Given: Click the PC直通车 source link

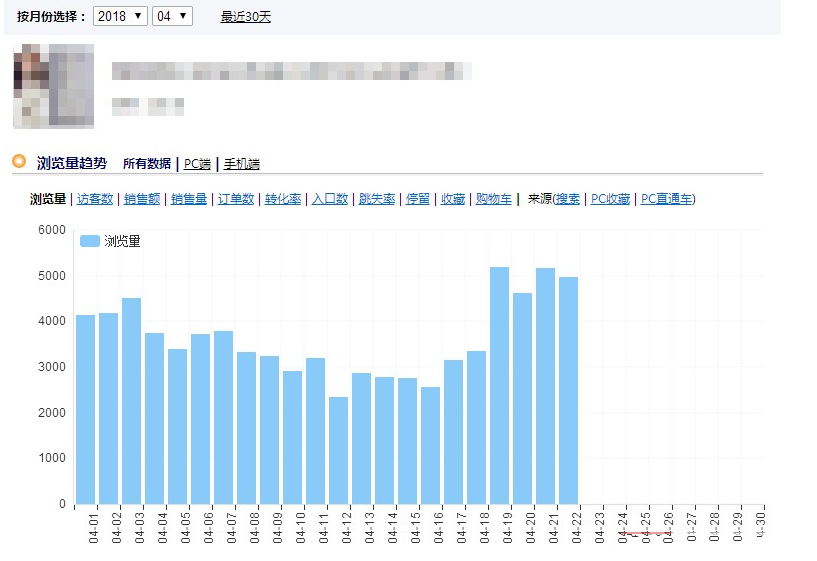Looking at the screenshot, I should coord(666,199).
